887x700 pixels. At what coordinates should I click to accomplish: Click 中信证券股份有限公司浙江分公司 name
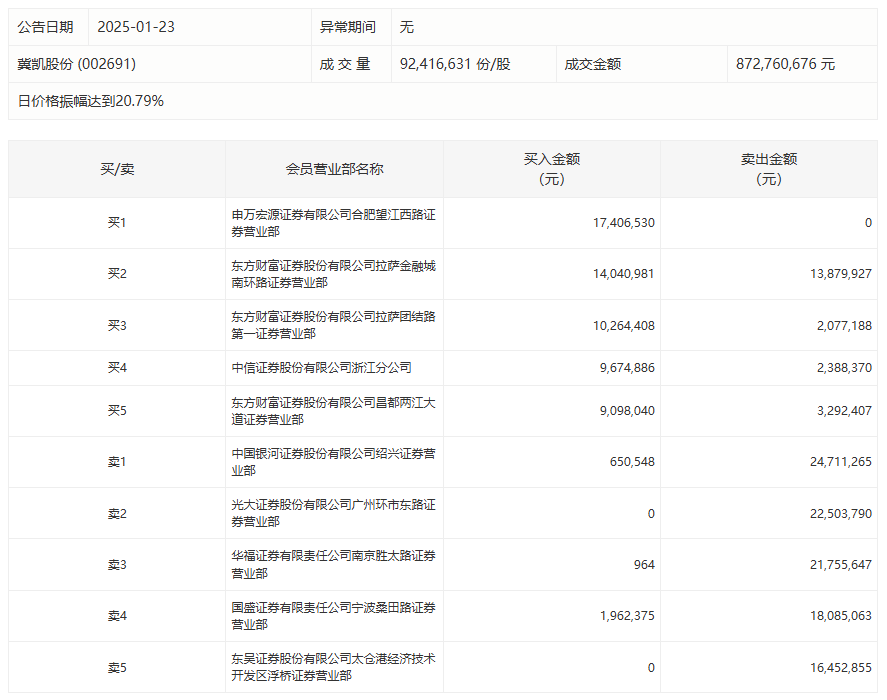[321, 368]
